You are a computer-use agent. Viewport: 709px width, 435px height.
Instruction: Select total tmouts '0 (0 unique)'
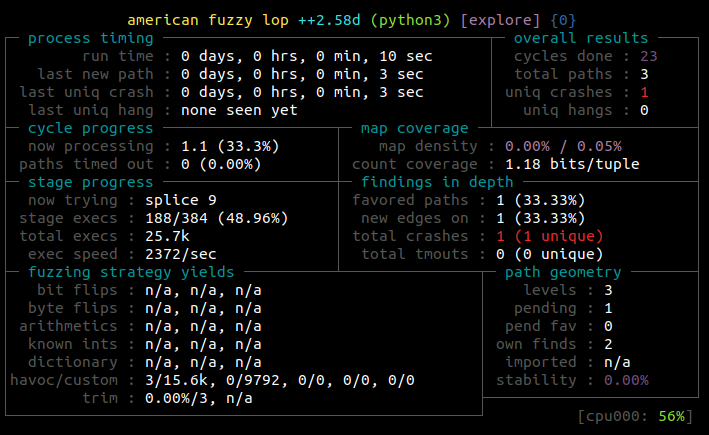tap(549, 254)
